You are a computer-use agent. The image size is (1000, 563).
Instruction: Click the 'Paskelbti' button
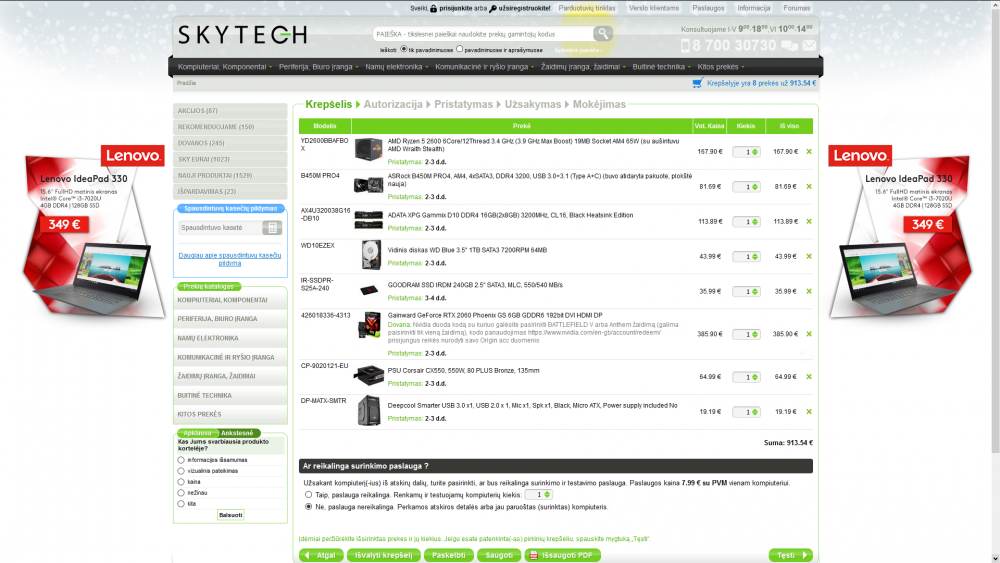(x=448, y=555)
